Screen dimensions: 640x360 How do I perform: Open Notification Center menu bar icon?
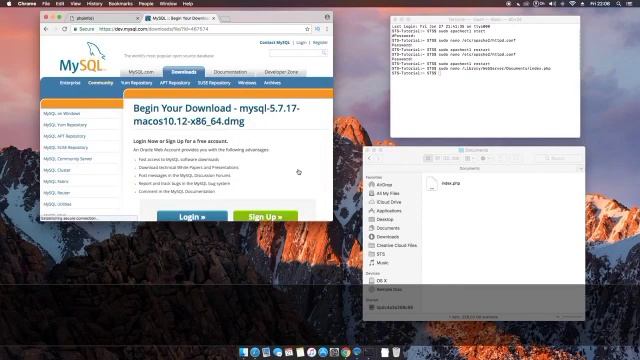pyautogui.click(x=630, y=4)
